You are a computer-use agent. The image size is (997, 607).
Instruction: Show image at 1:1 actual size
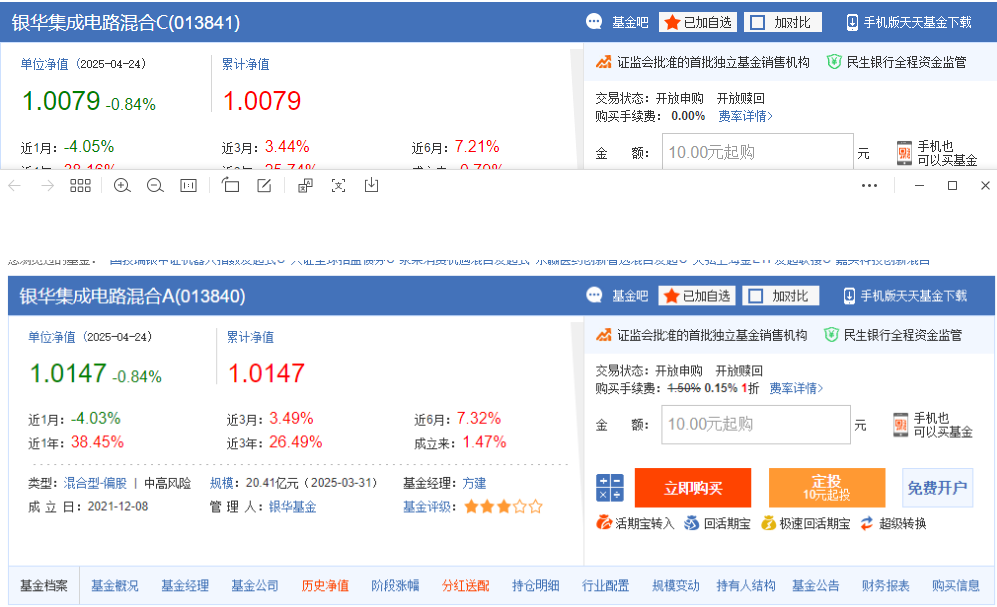(x=188, y=186)
